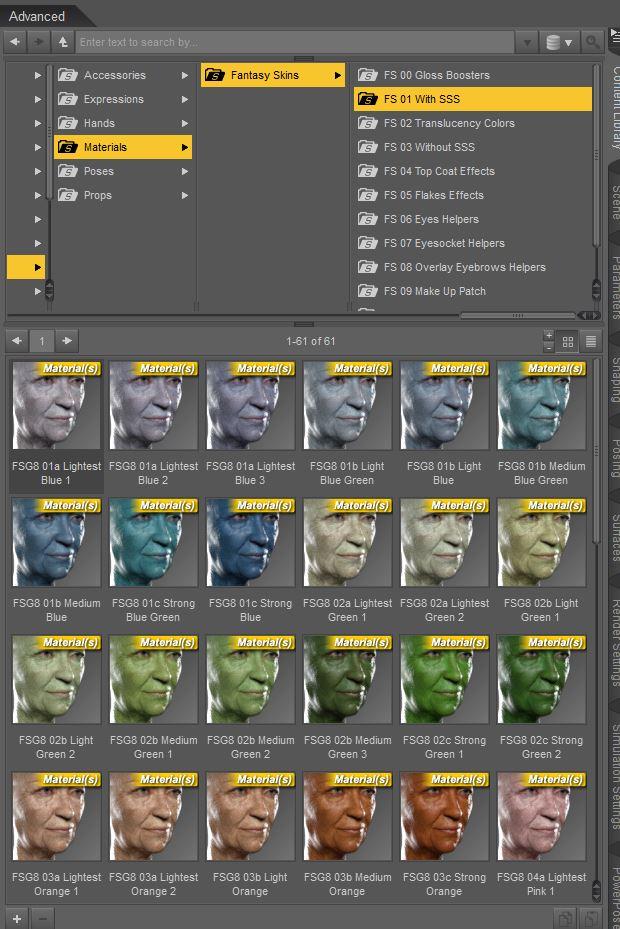Viewport: 620px width, 929px height.
Task: Increase thumbnail size with plus button
Action: [549, 336]
